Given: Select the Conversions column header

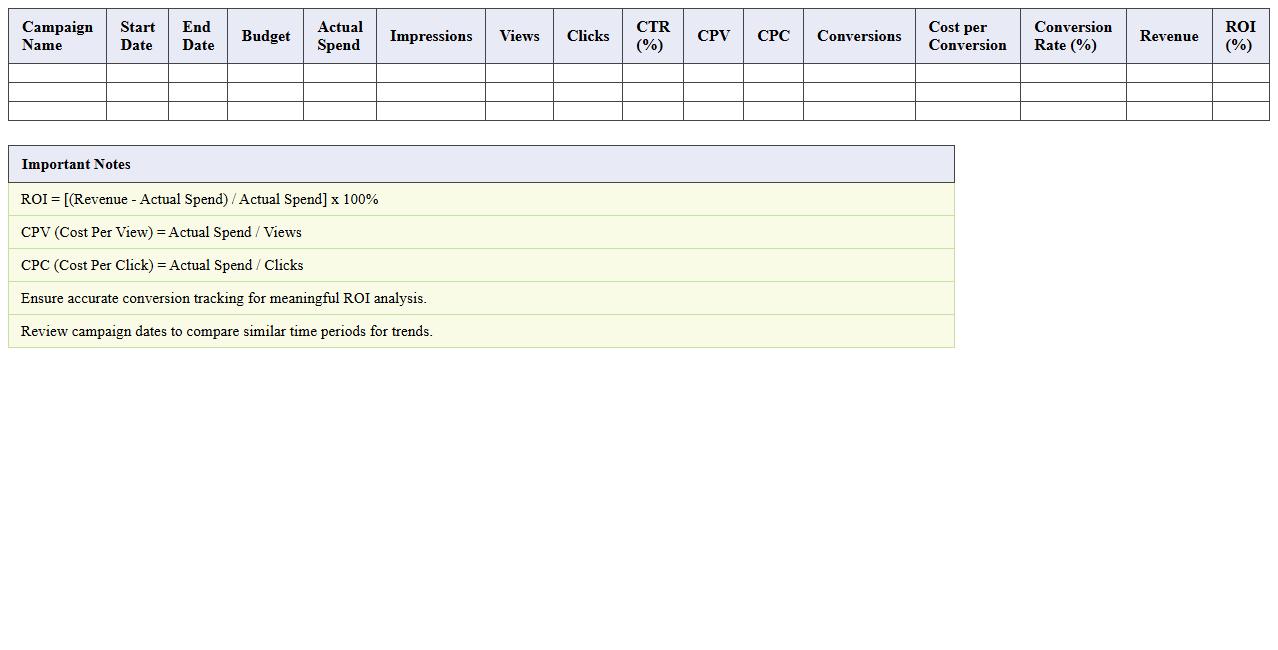Looking at the screenshot, I should (x=858, y=36).
